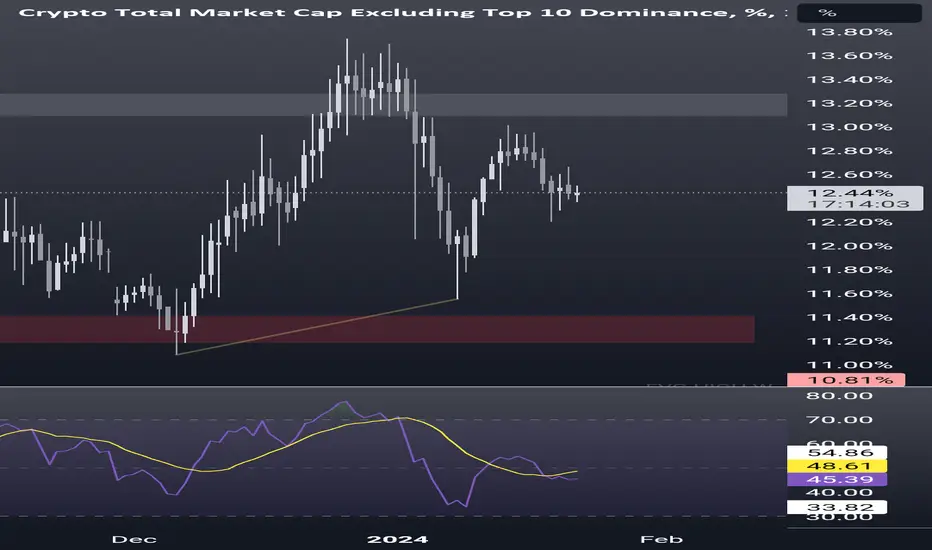Click the 13.20% price axis label
932x550 pixels.
click(x=849, y=103)
